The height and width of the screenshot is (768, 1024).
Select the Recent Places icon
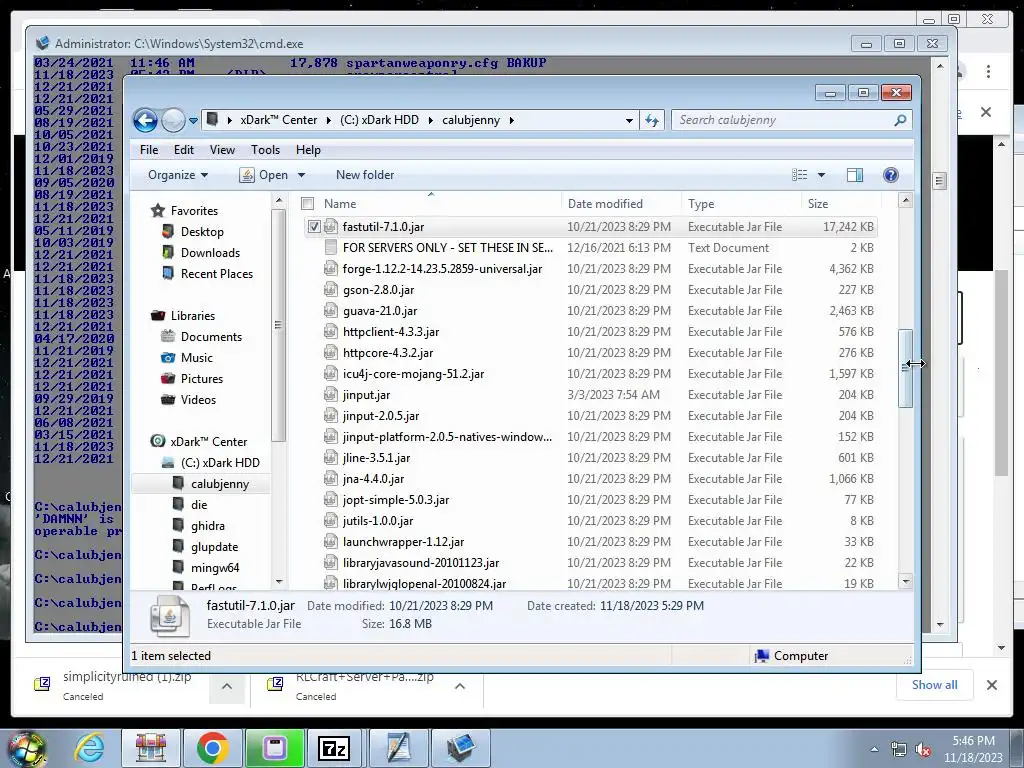tap(168, 274)
